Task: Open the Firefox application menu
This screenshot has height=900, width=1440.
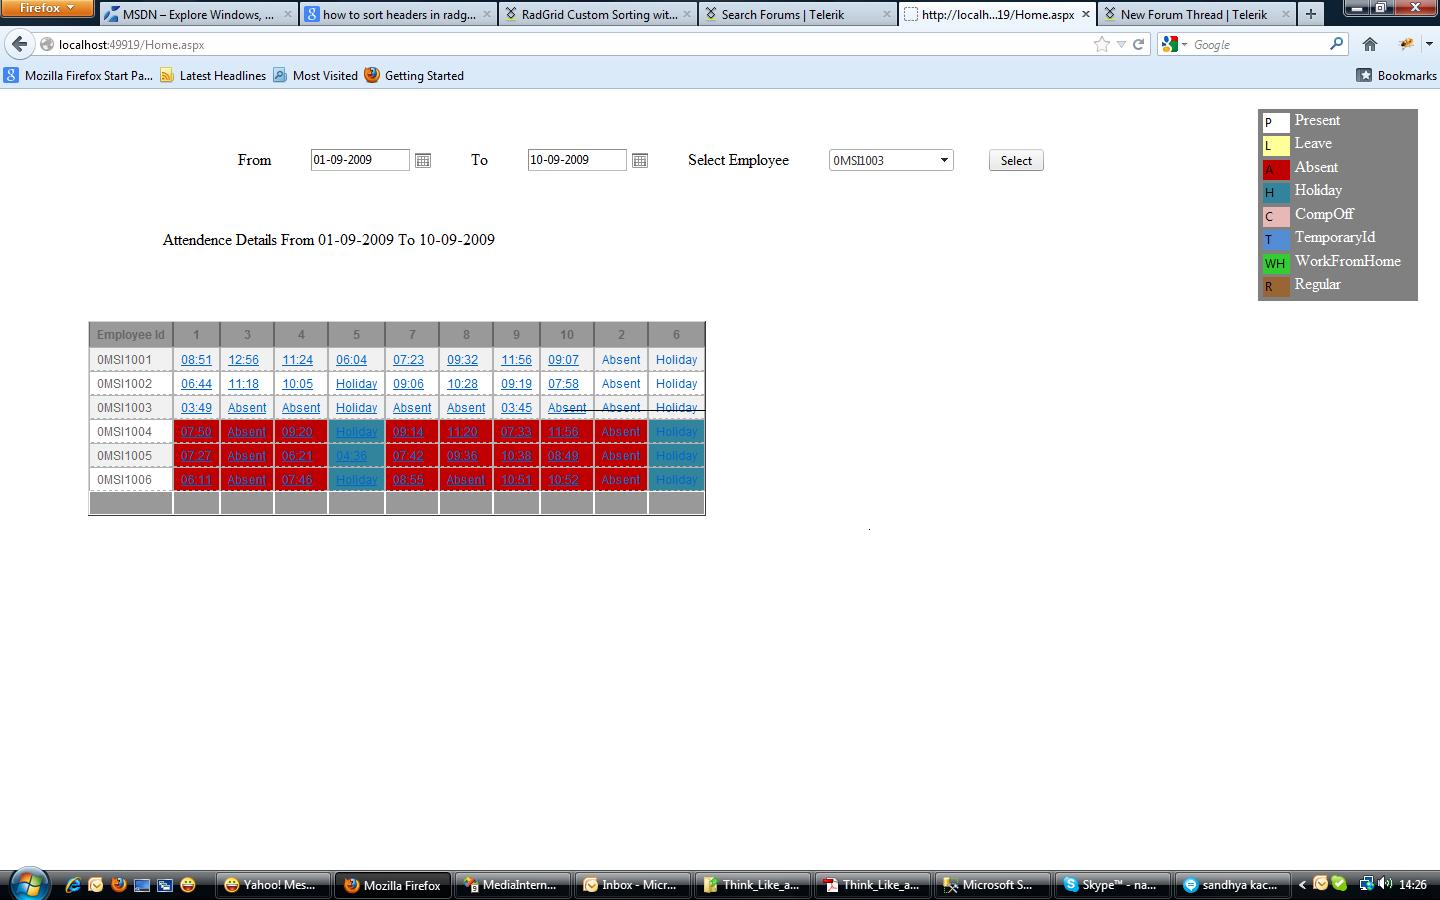Action: coord(47,8)
